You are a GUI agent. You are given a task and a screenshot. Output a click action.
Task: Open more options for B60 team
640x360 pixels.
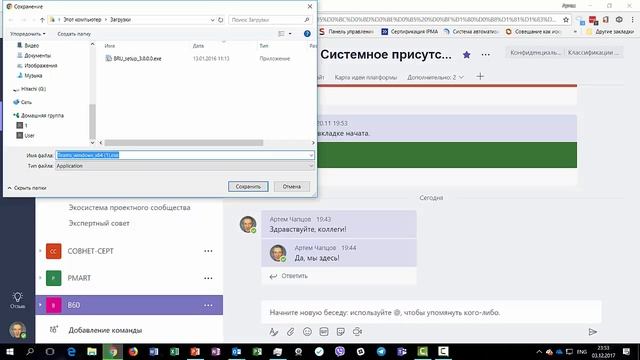pos(208,305)
